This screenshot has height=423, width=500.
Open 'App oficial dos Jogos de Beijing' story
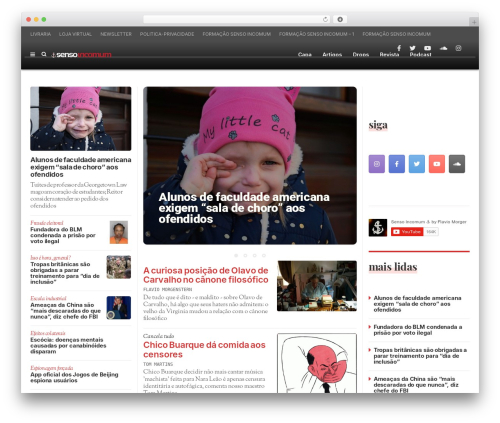point(74,377)
